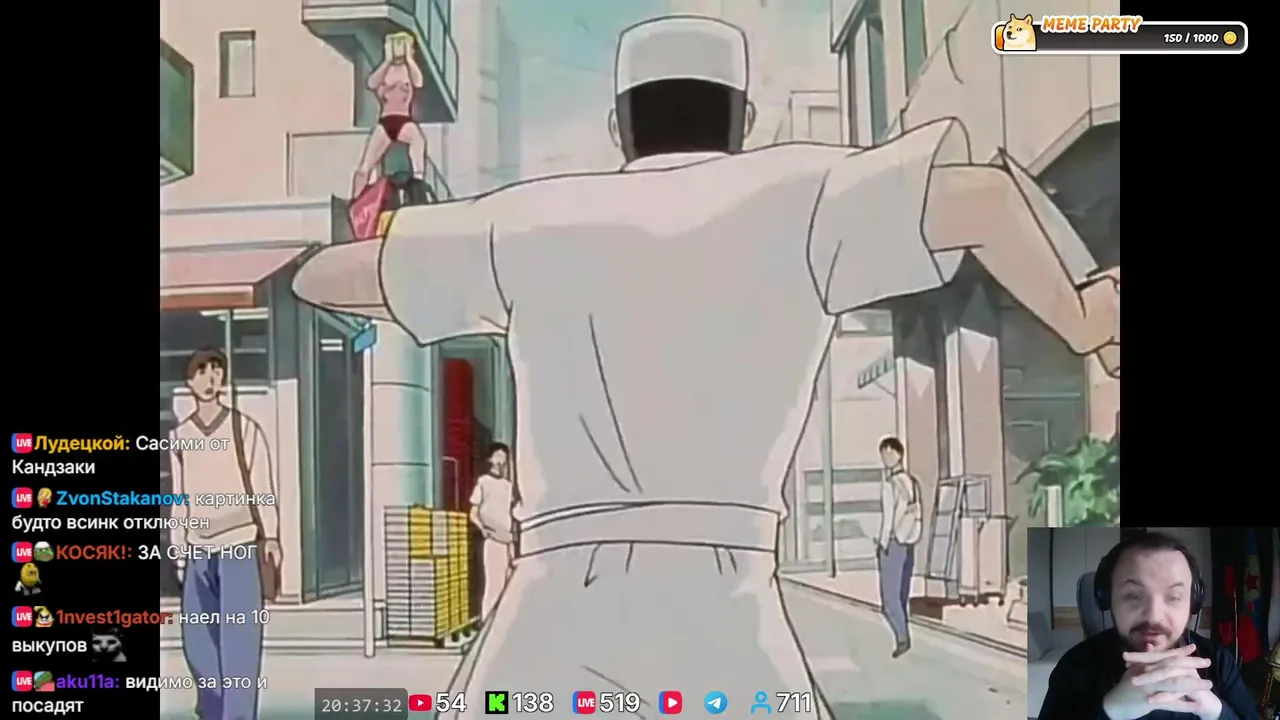
Task: Click the LIVE count '519'
Action: (620, 703)
